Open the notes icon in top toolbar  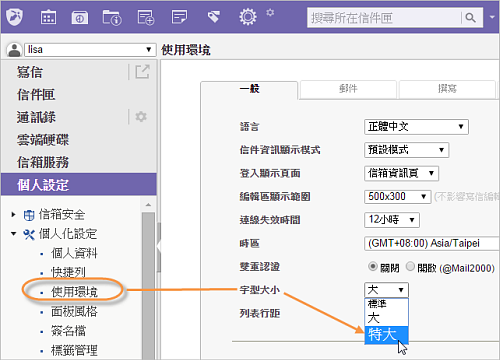coord(179,17)
